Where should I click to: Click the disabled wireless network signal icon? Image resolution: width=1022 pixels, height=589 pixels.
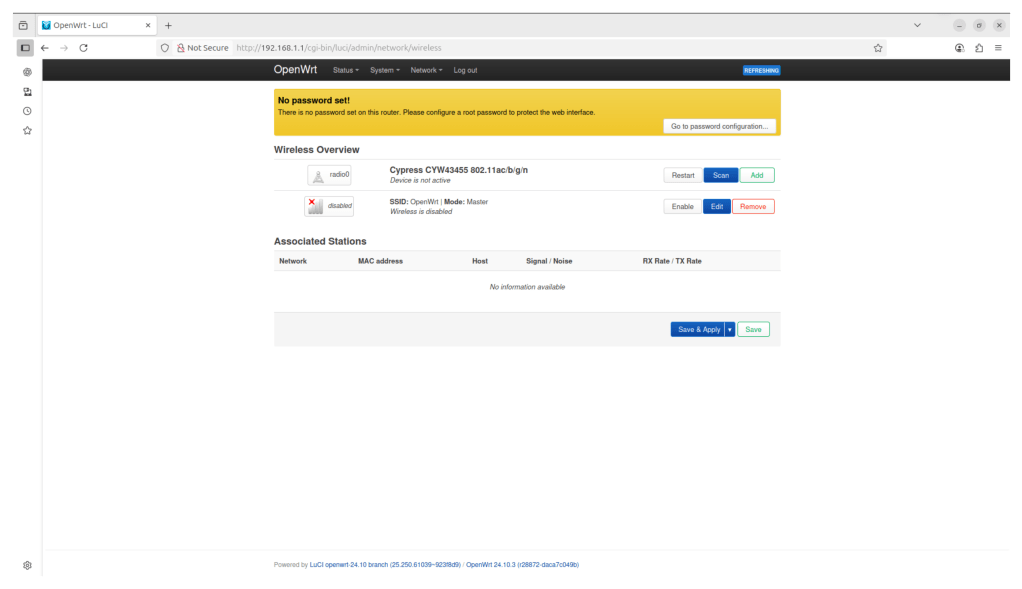(x=328, y=206)
